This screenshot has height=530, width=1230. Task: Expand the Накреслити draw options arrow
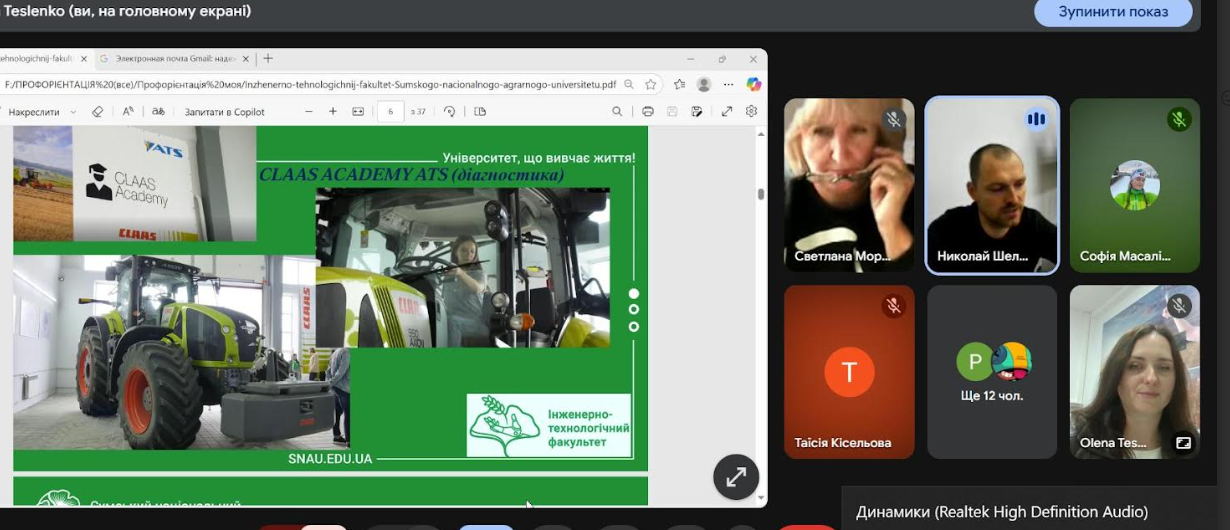tap(74, 112)
